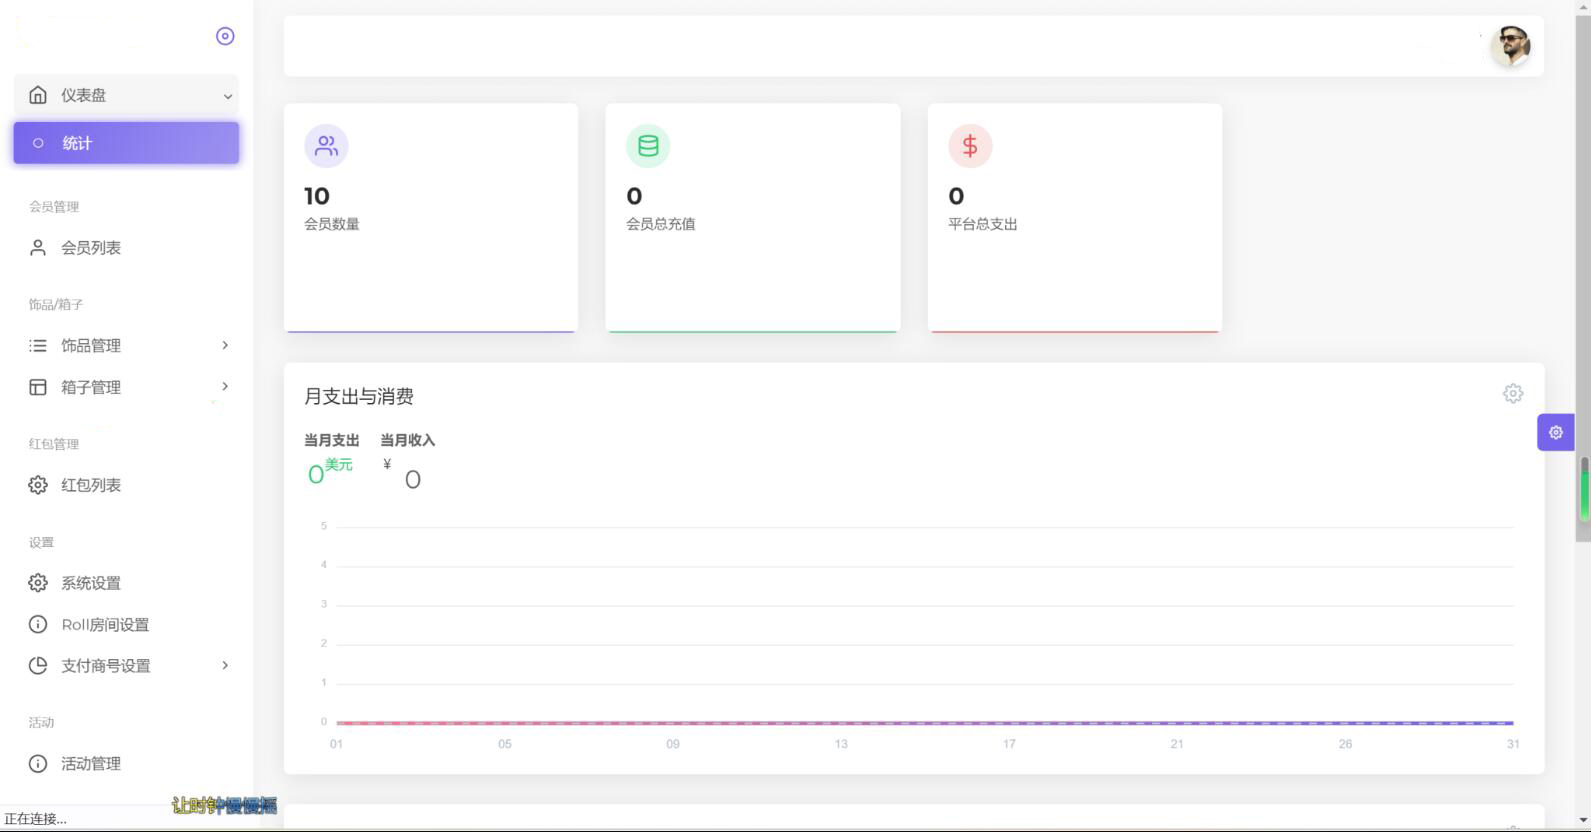Collapse the 仪表盘 menu chevron

[228, 96]
